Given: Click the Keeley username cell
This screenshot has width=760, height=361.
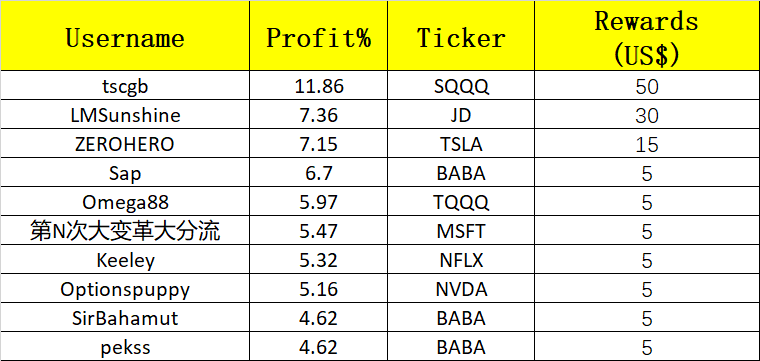Looking at the screenshot, I should tap(125, 260).
